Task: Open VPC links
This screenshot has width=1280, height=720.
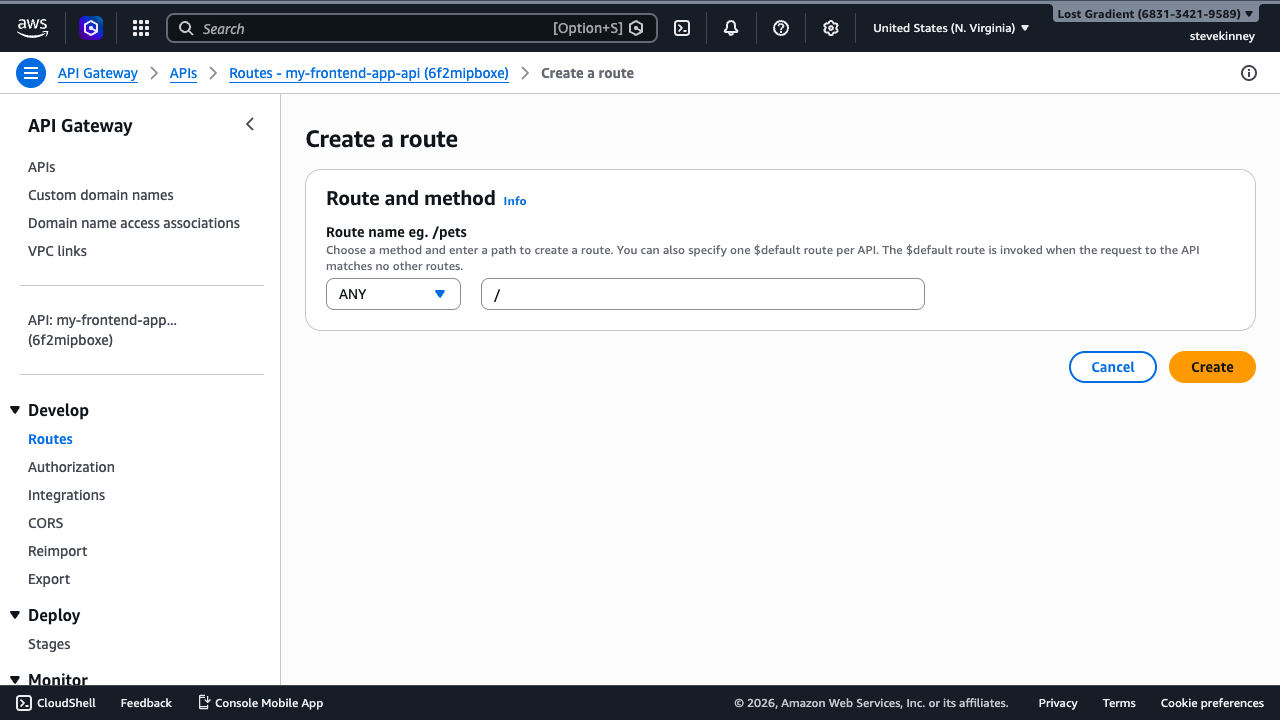Action: click(x=57, y=251)
